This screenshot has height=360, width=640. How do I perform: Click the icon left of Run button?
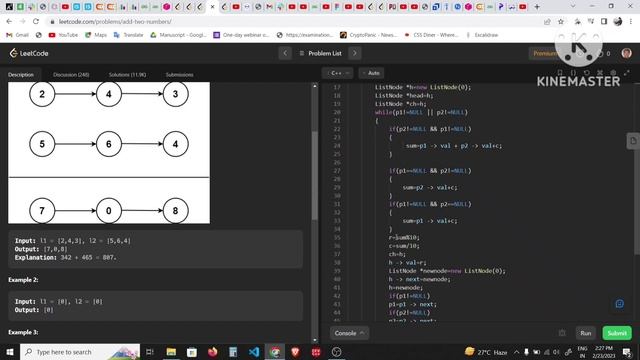(562, 333)
